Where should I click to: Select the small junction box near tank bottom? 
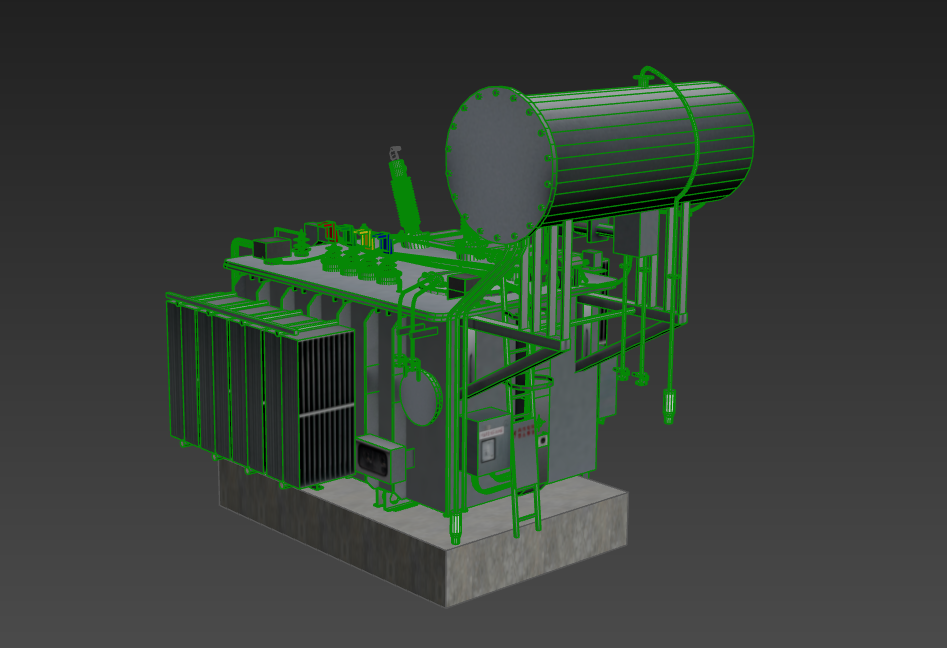click(x=382, y=459)
